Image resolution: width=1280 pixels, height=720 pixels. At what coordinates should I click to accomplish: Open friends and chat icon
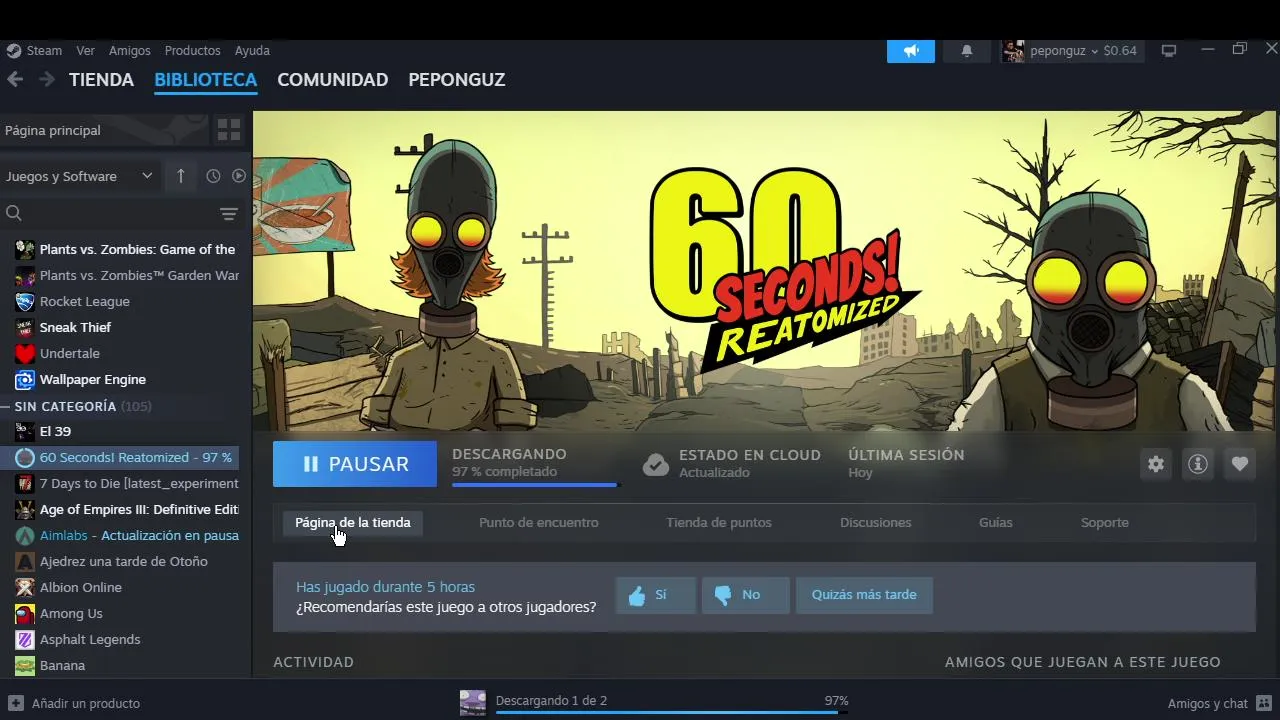pyautogui.click(x=1264, y=703)
